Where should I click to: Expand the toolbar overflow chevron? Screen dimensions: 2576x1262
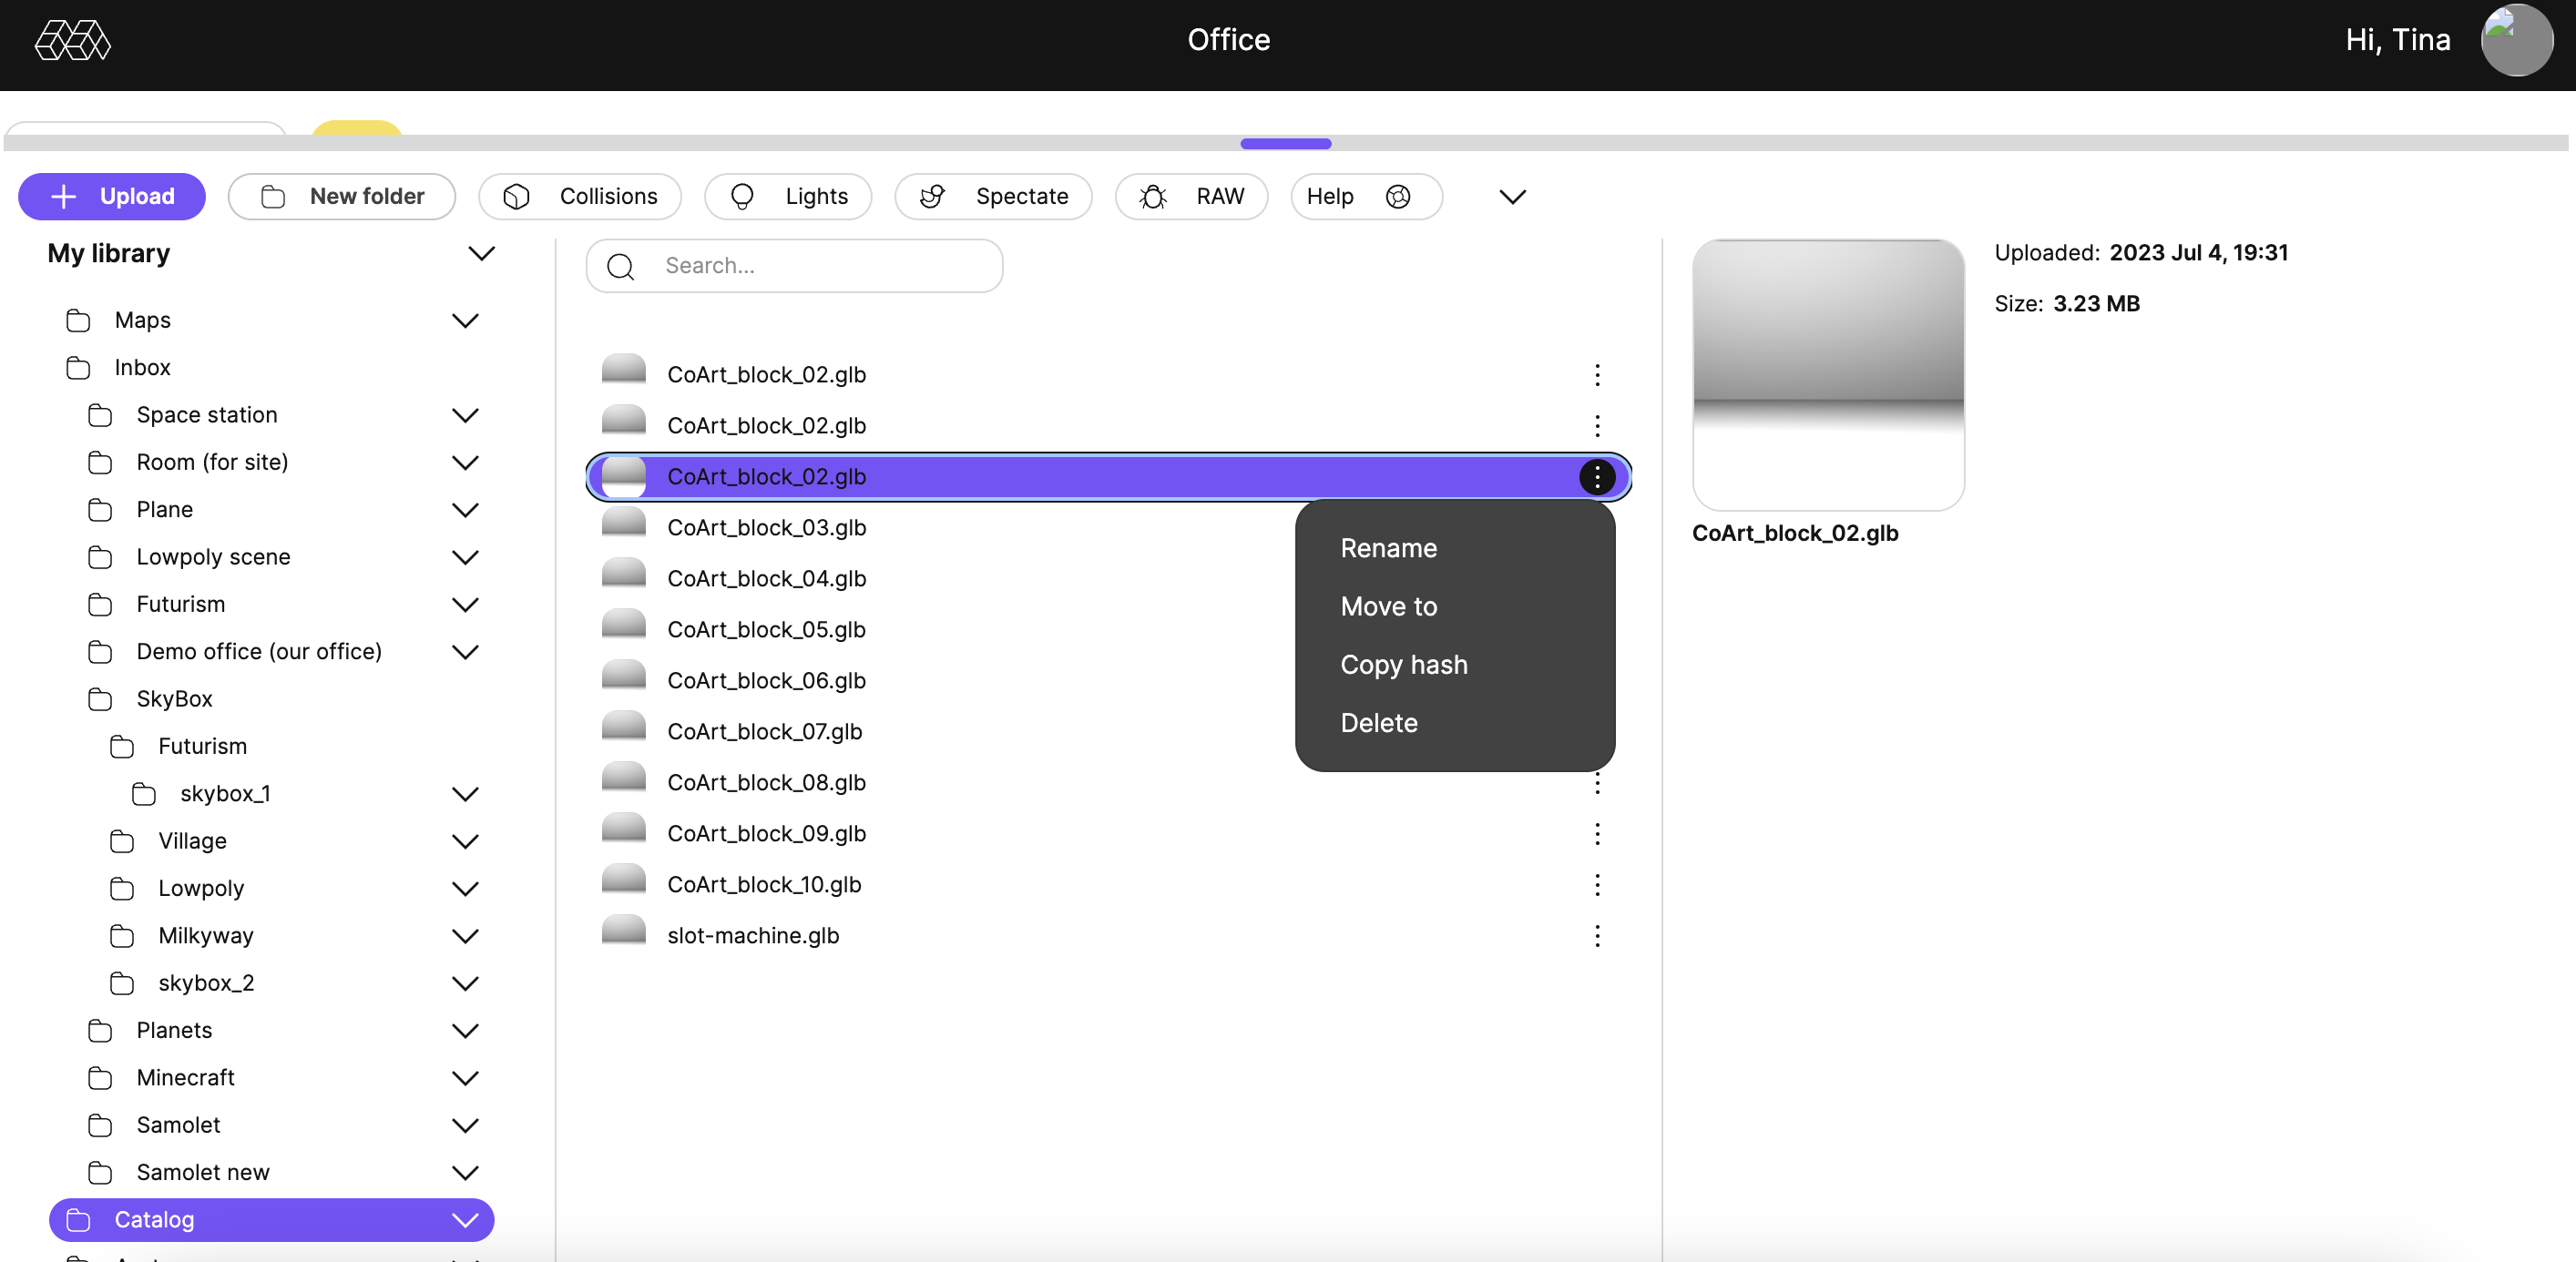(1512, 197)
